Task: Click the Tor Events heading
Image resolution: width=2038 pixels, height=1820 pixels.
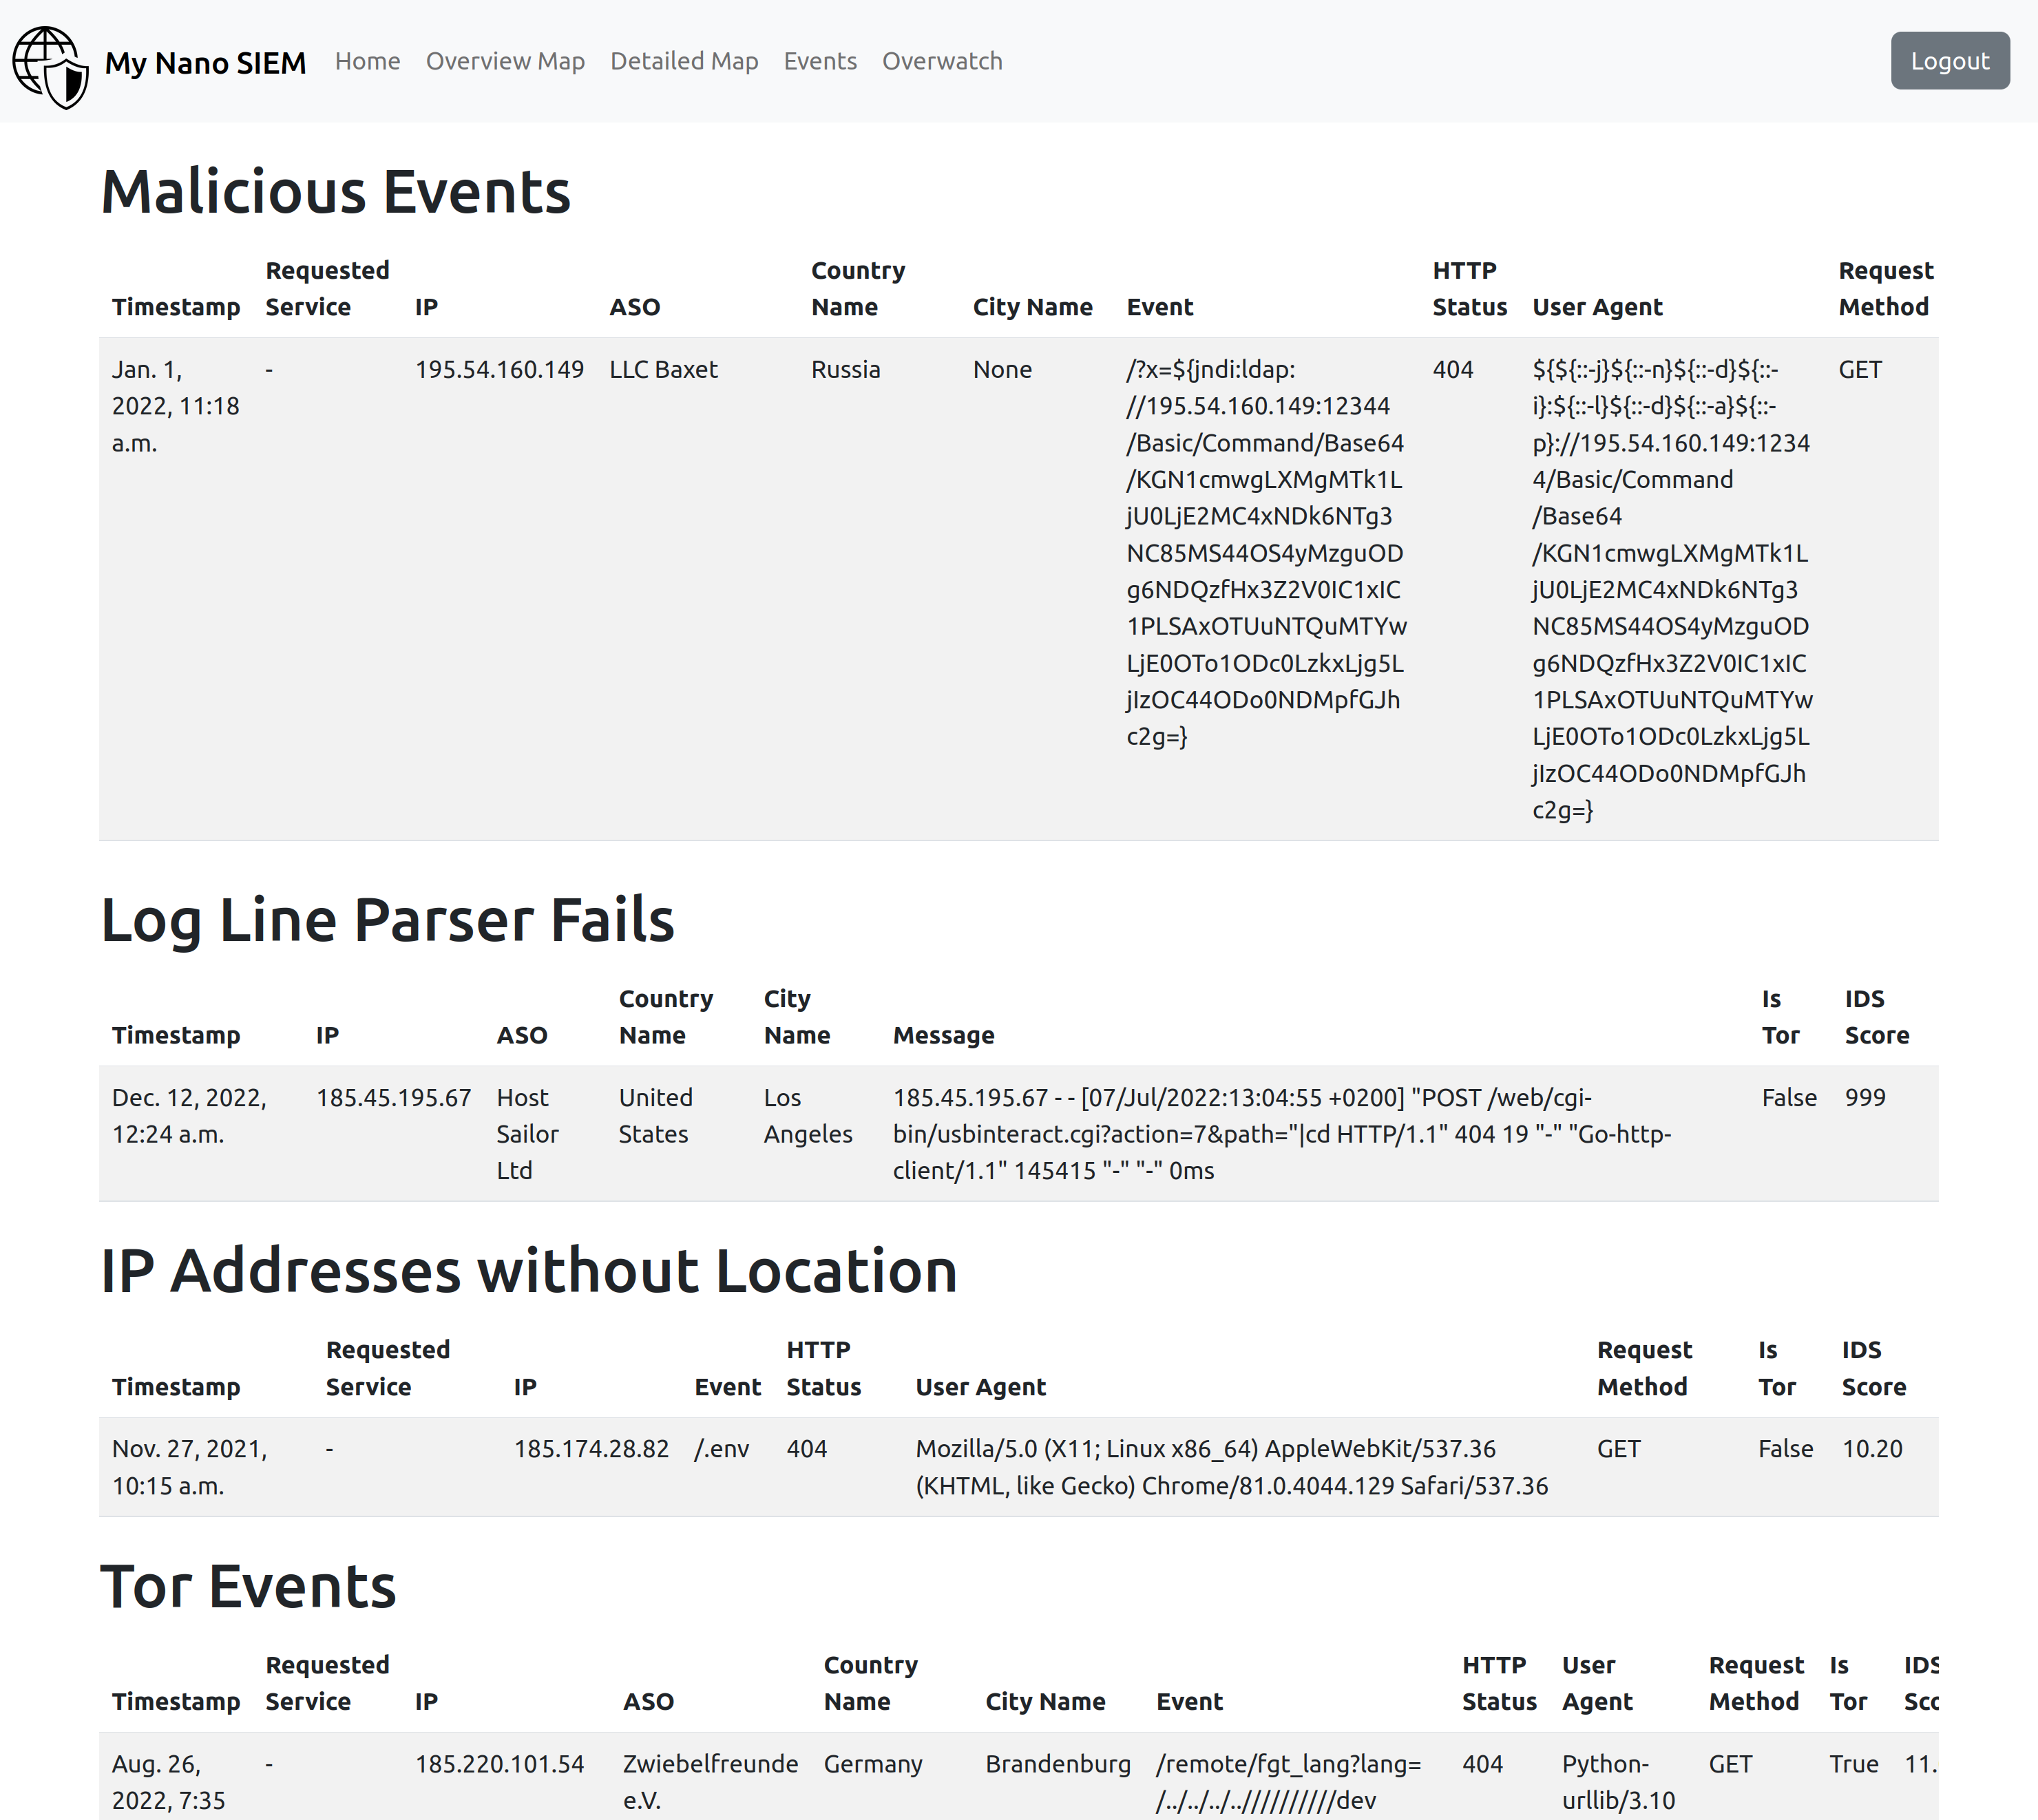Action: [248, 1587]
